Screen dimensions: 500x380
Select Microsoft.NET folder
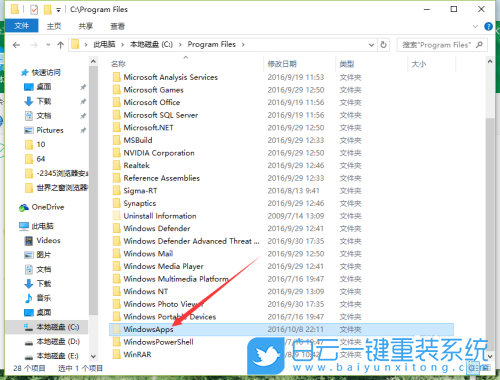pyautogui.click(x=148, y=128)
